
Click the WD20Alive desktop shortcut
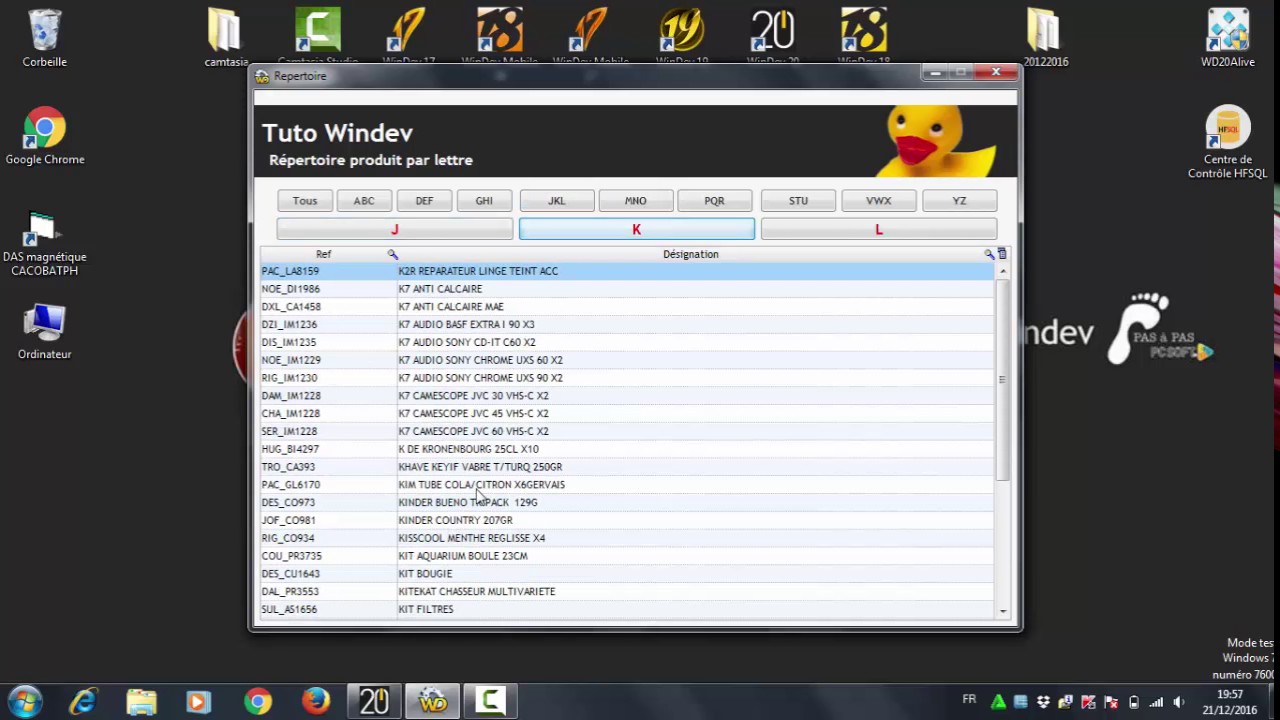1228,38
